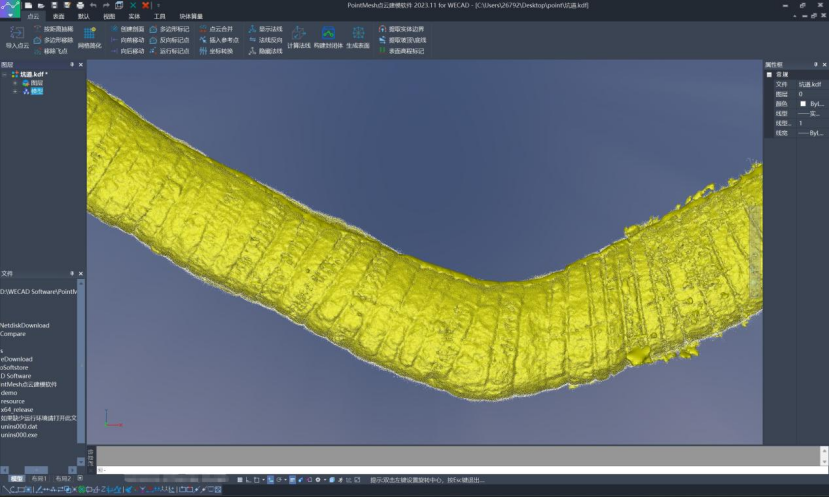Select 多边形移除 polygon remove tool
The height and width of the screenshot is (497, 830).
click(x=53, y=40)
